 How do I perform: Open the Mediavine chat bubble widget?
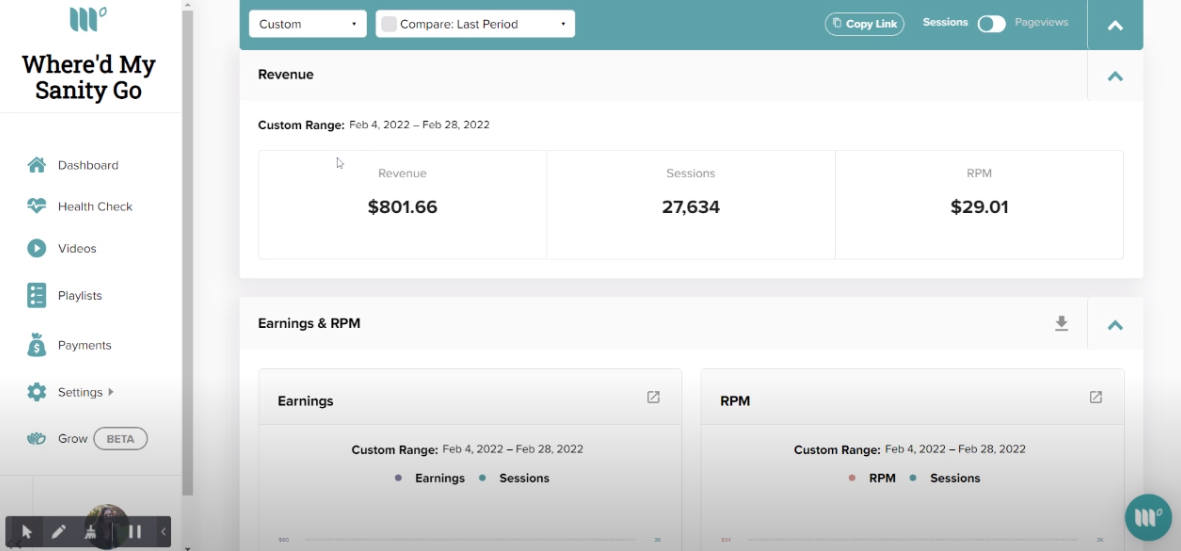(1148, 517)
